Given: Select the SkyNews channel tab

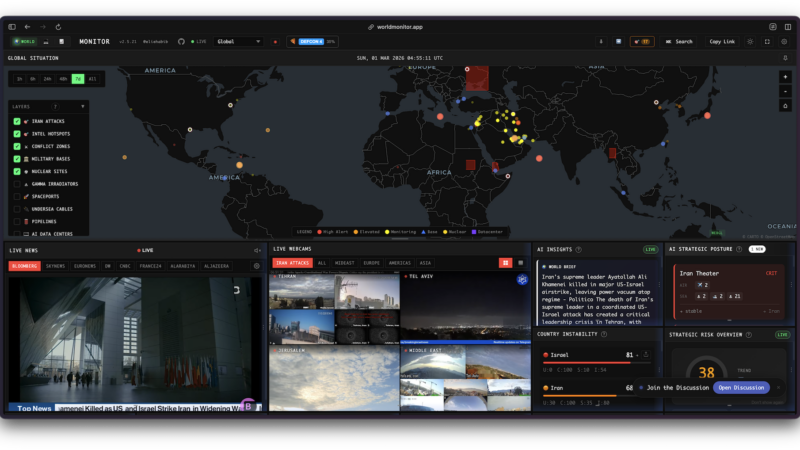Looking at the screenshot, I should 55,266.
